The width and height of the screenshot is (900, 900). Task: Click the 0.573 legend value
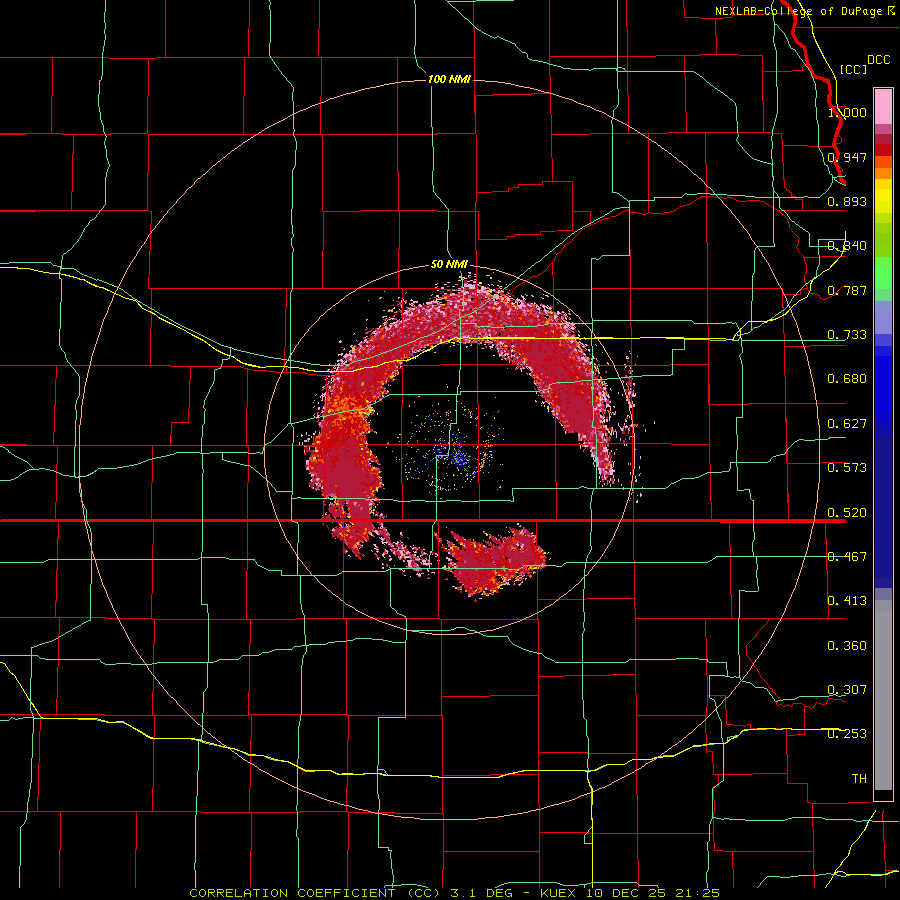[847, 468]
